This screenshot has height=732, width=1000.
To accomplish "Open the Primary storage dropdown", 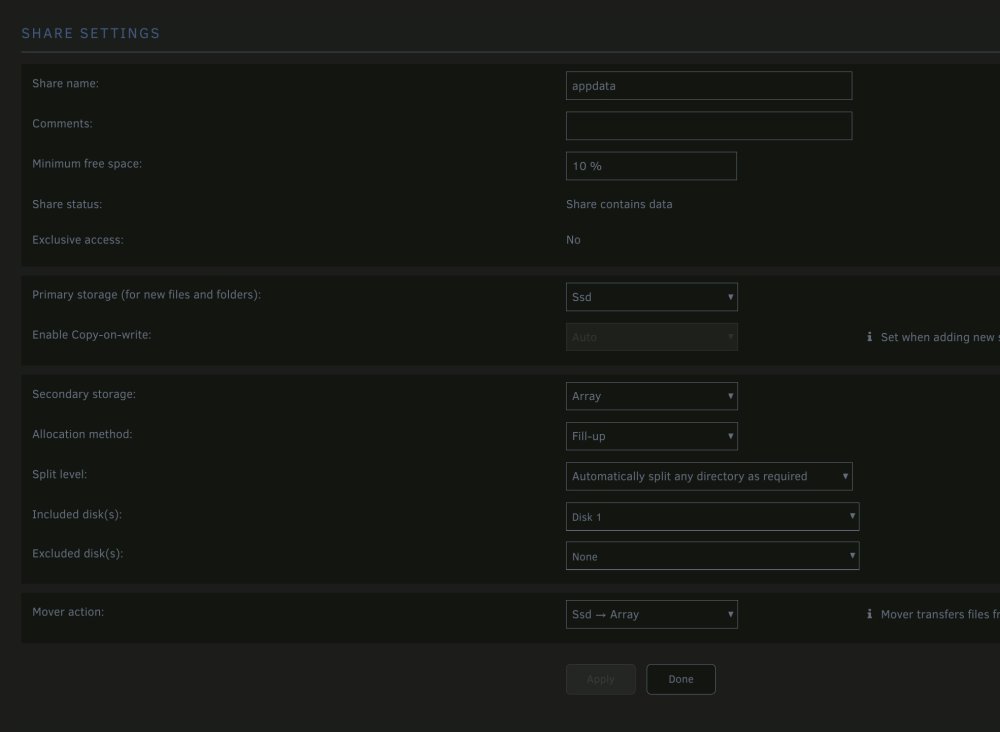I will tap(651, 297).
